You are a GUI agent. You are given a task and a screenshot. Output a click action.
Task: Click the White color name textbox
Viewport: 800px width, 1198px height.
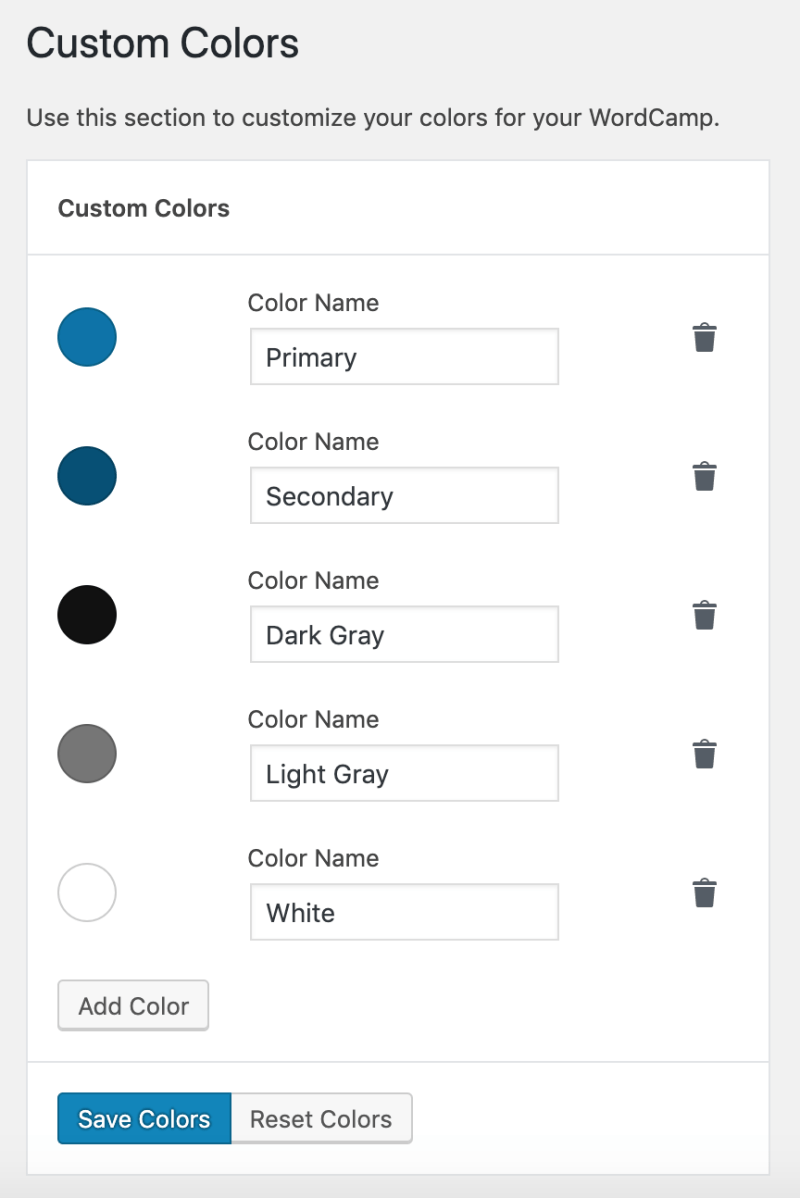404,912
